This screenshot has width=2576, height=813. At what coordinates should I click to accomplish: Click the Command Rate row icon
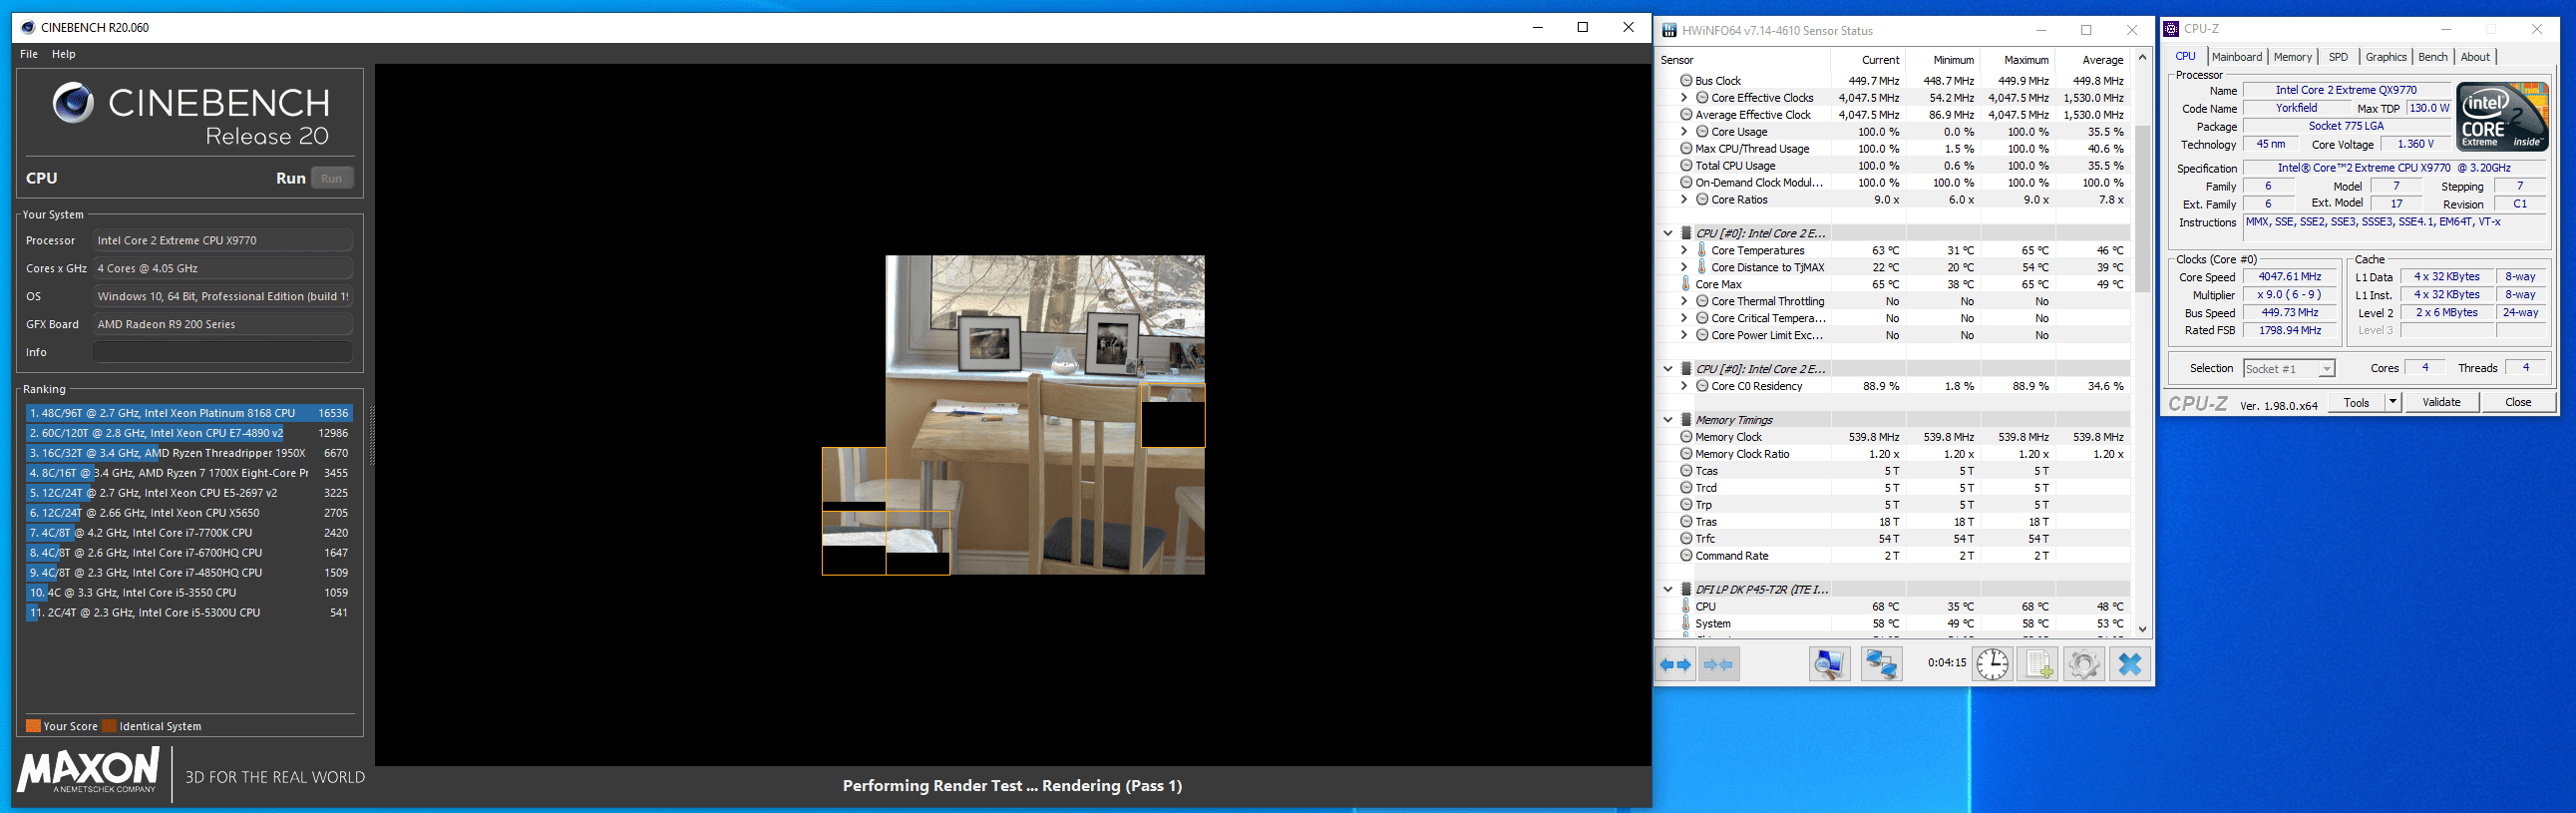[1686, 556]
